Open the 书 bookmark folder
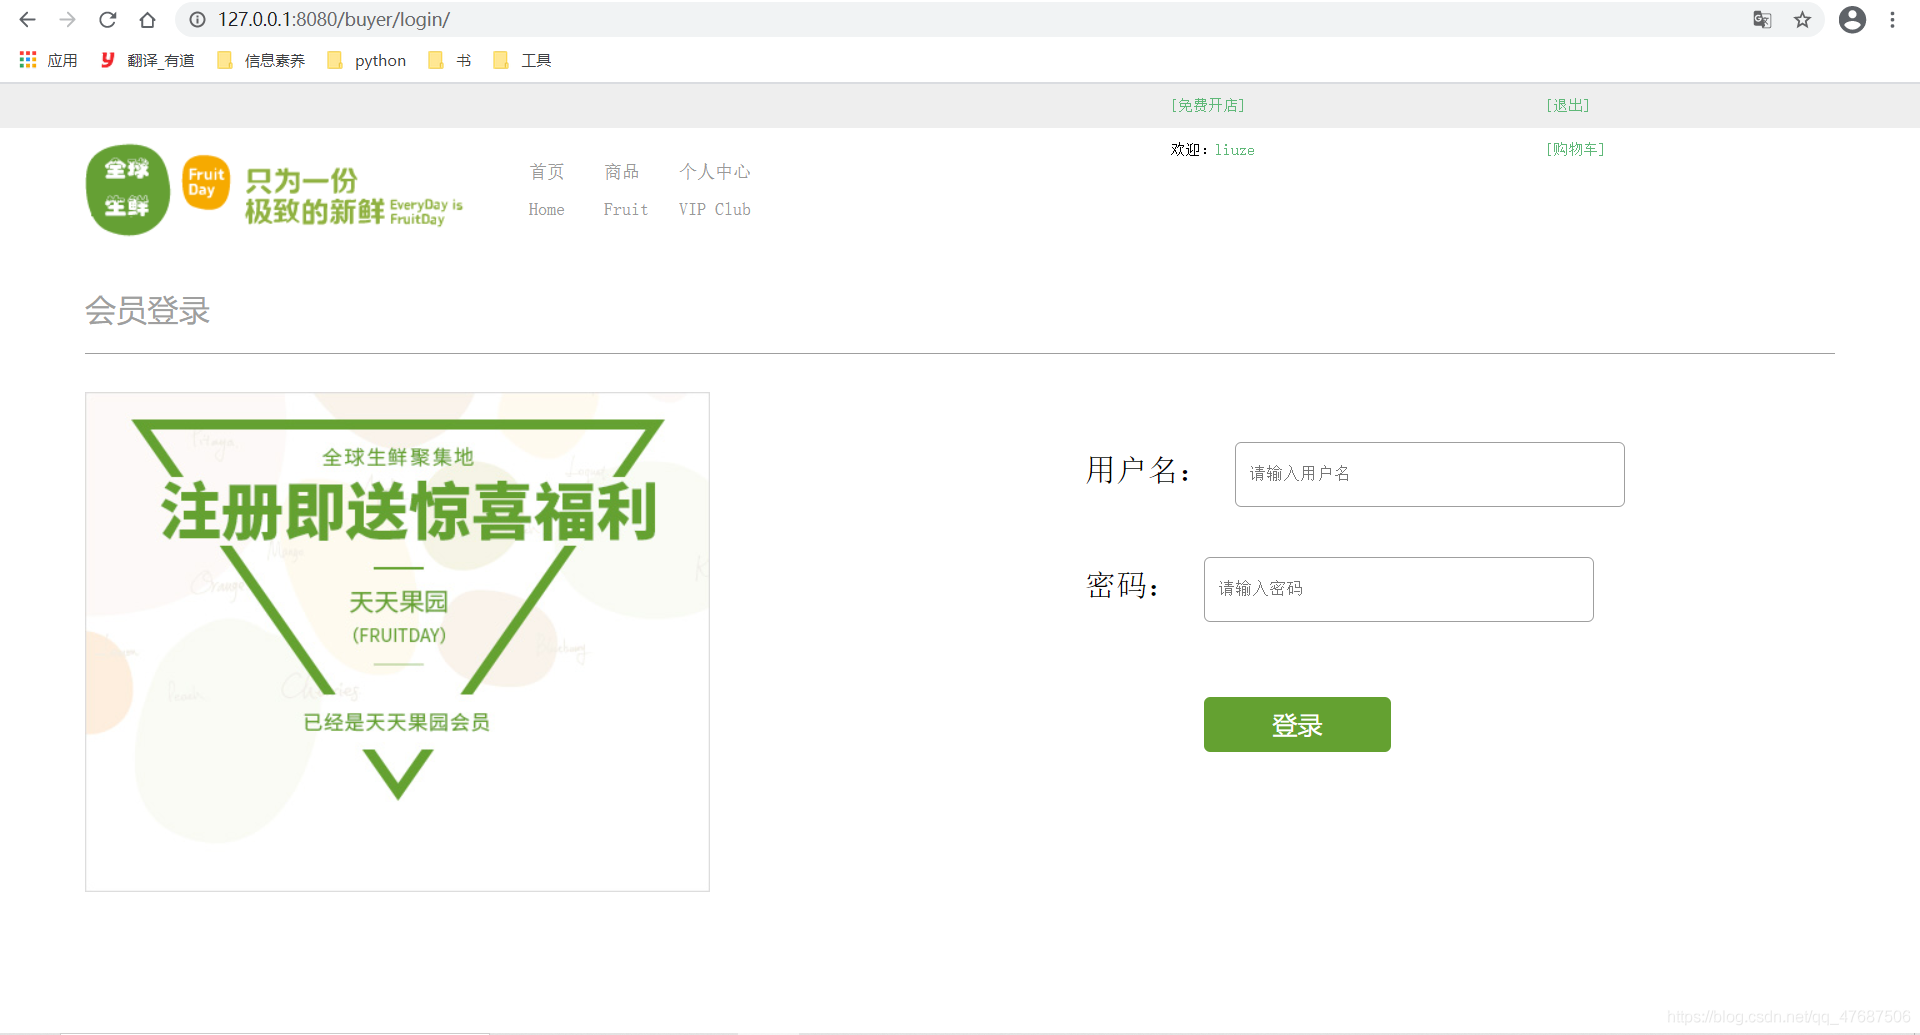This screenshot has width=1920, height=1035. [x=449, y=60]
